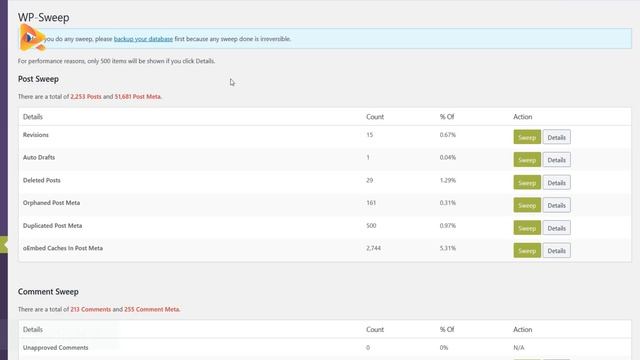This screenshot has height=360, width=640.
Task: Click the oEmbed Caches In Post Meta label
Action: pos(63,248)
